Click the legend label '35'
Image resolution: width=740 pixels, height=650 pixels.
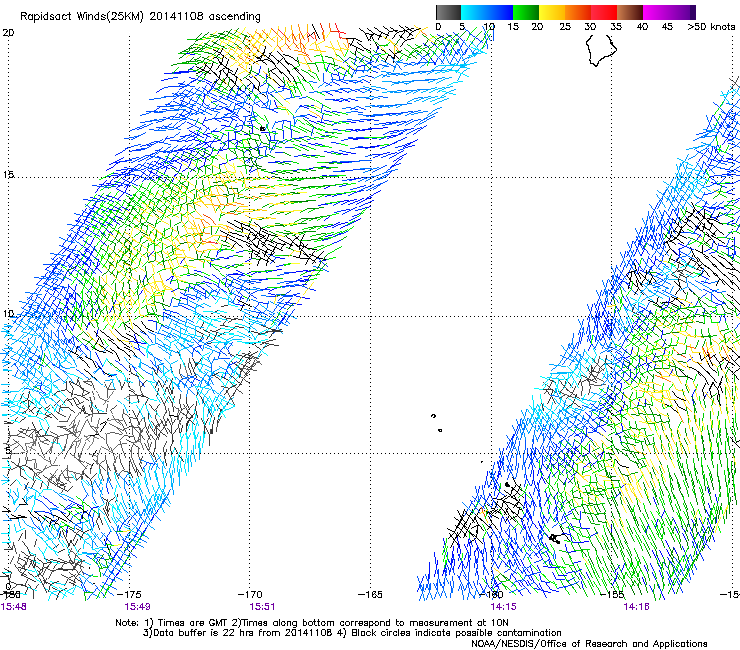click(616, 27)
